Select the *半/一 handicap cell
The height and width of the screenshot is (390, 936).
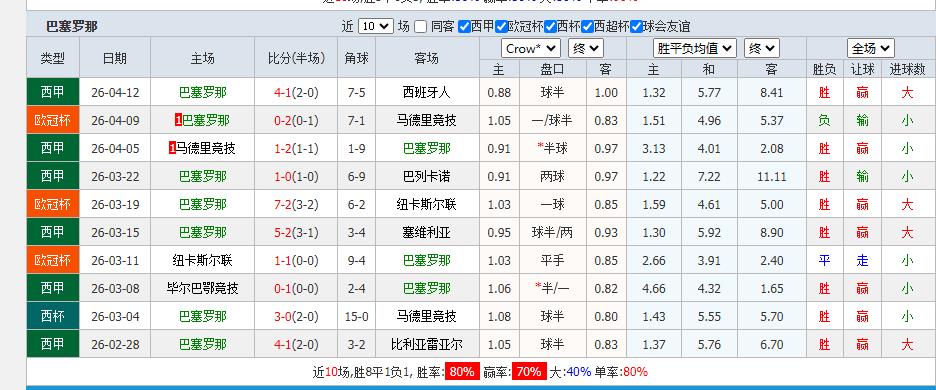[552, 288]
